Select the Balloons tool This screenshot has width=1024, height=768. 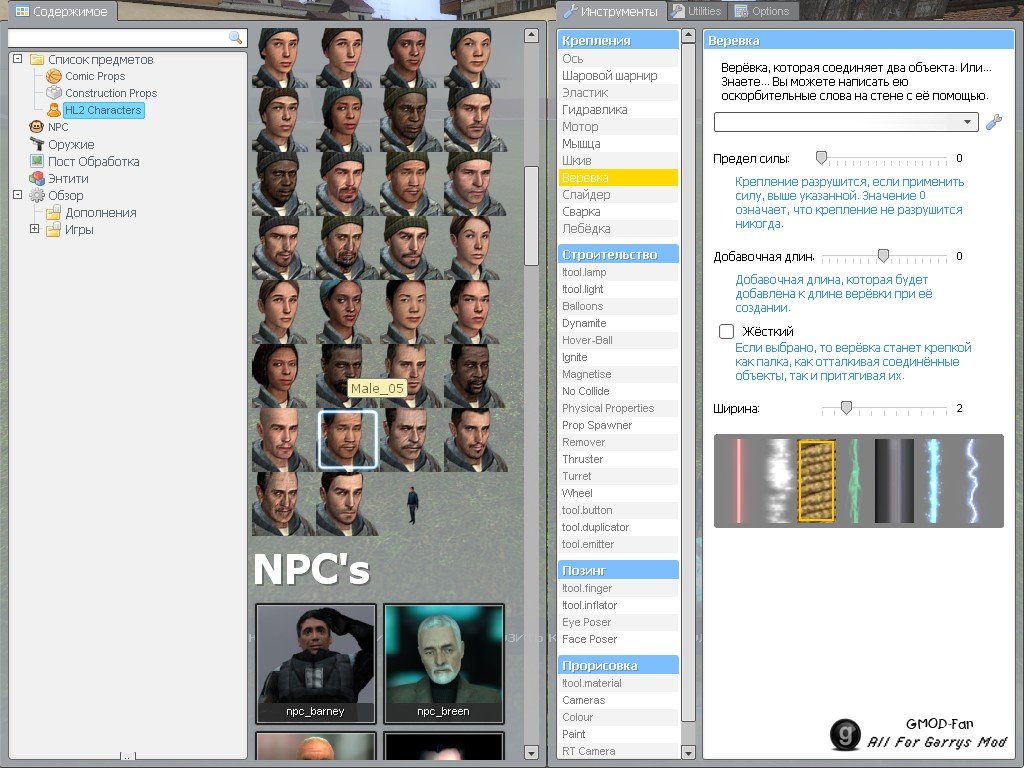click(x=618, y=306)
